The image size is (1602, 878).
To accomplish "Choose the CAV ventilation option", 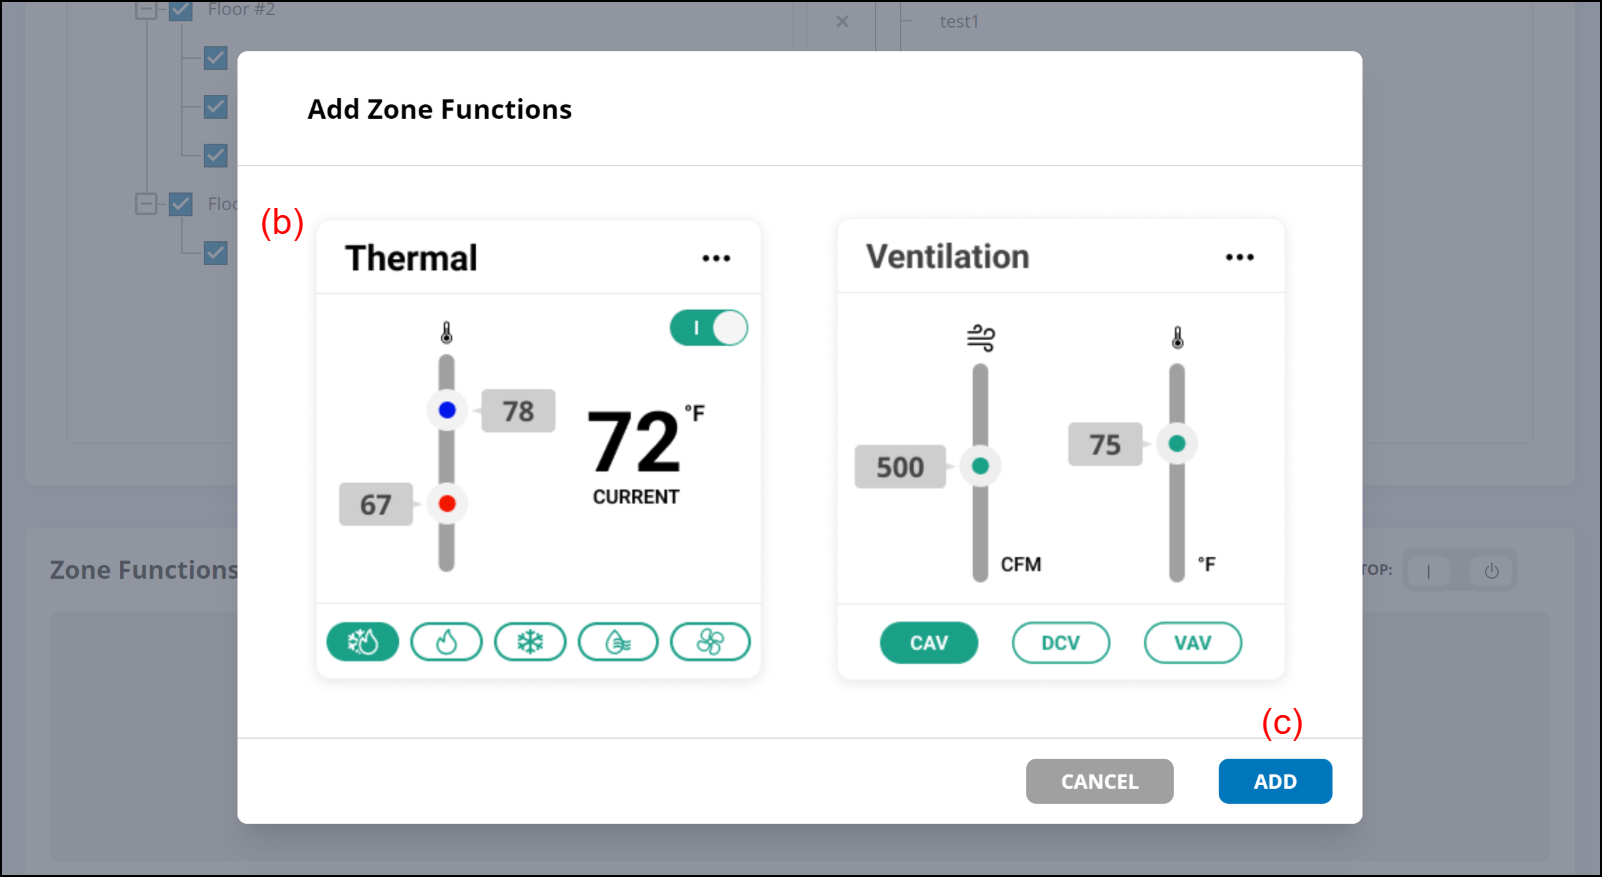I will [x=928, y=643].
